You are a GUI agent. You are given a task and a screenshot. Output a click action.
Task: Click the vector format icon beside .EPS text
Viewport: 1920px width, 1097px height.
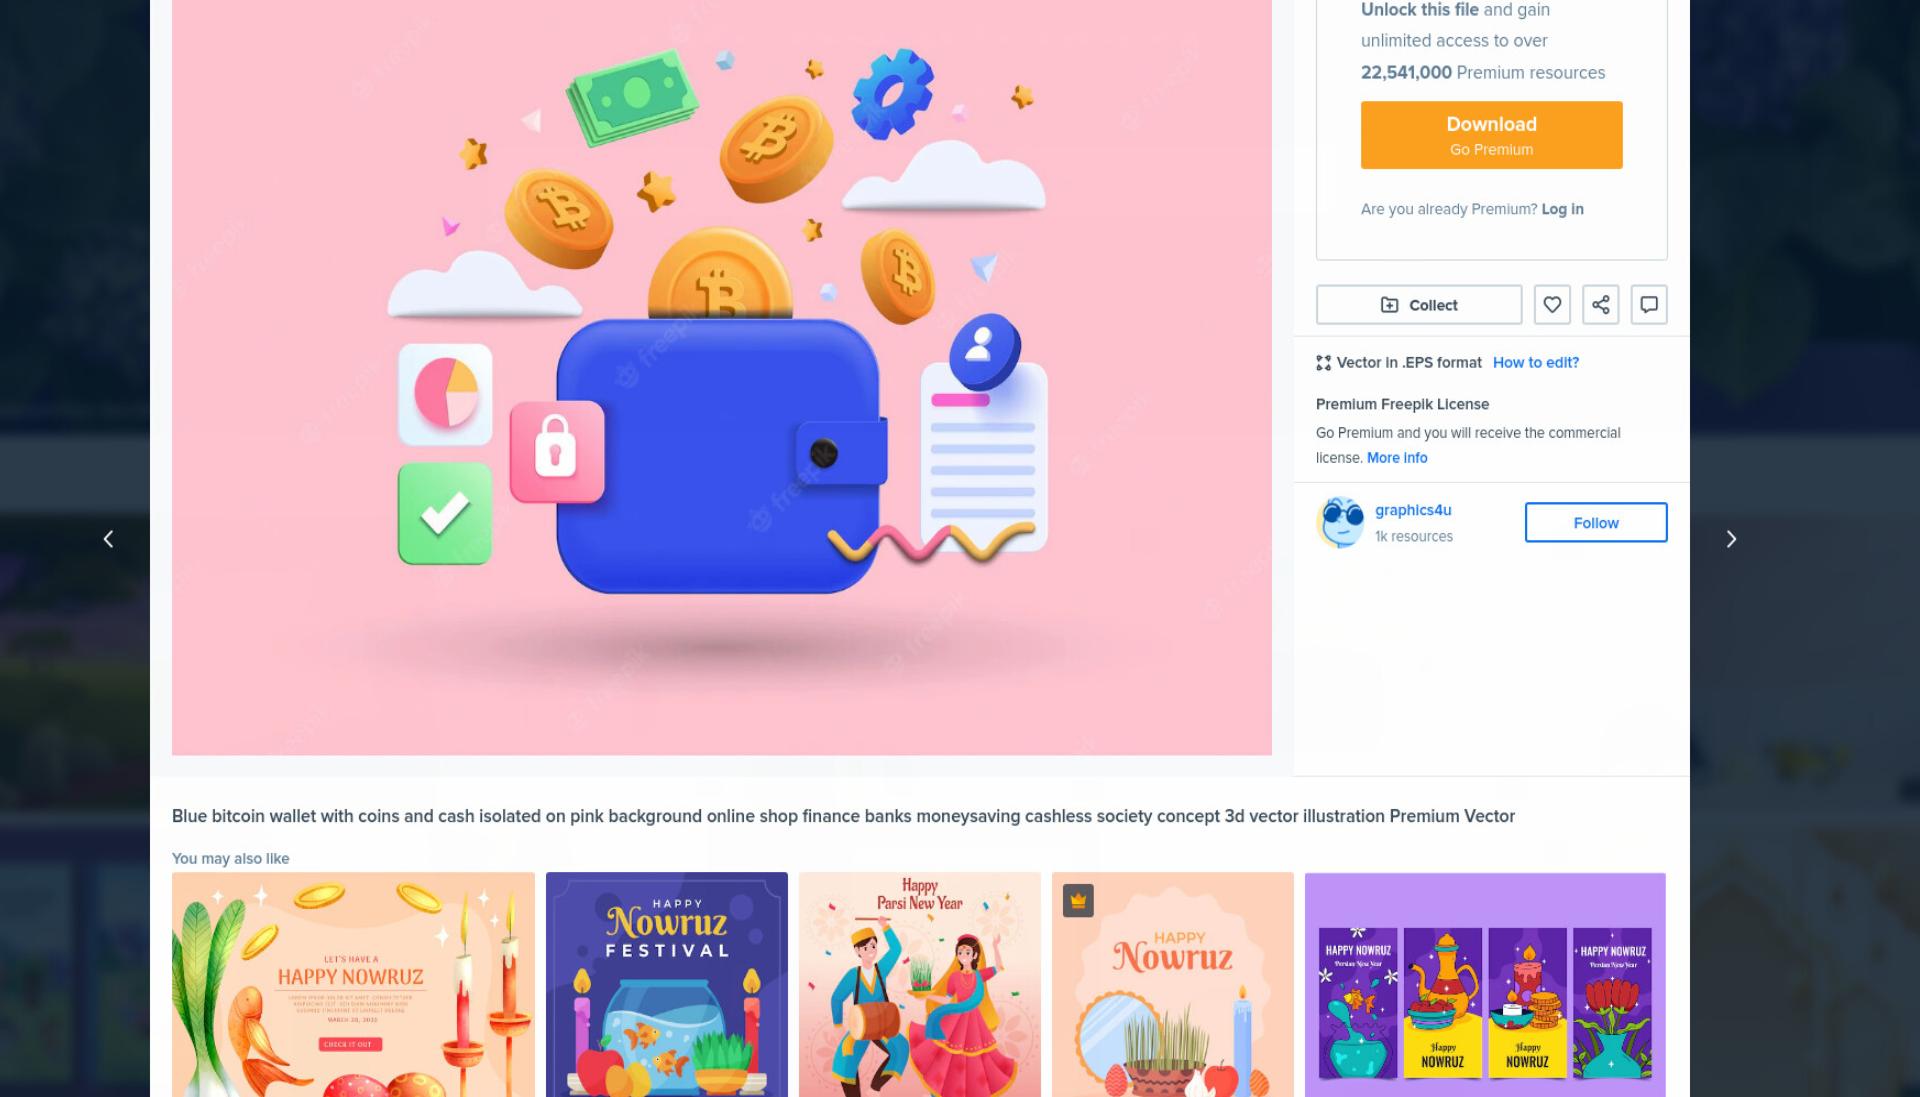click(x=1323, y=363)
